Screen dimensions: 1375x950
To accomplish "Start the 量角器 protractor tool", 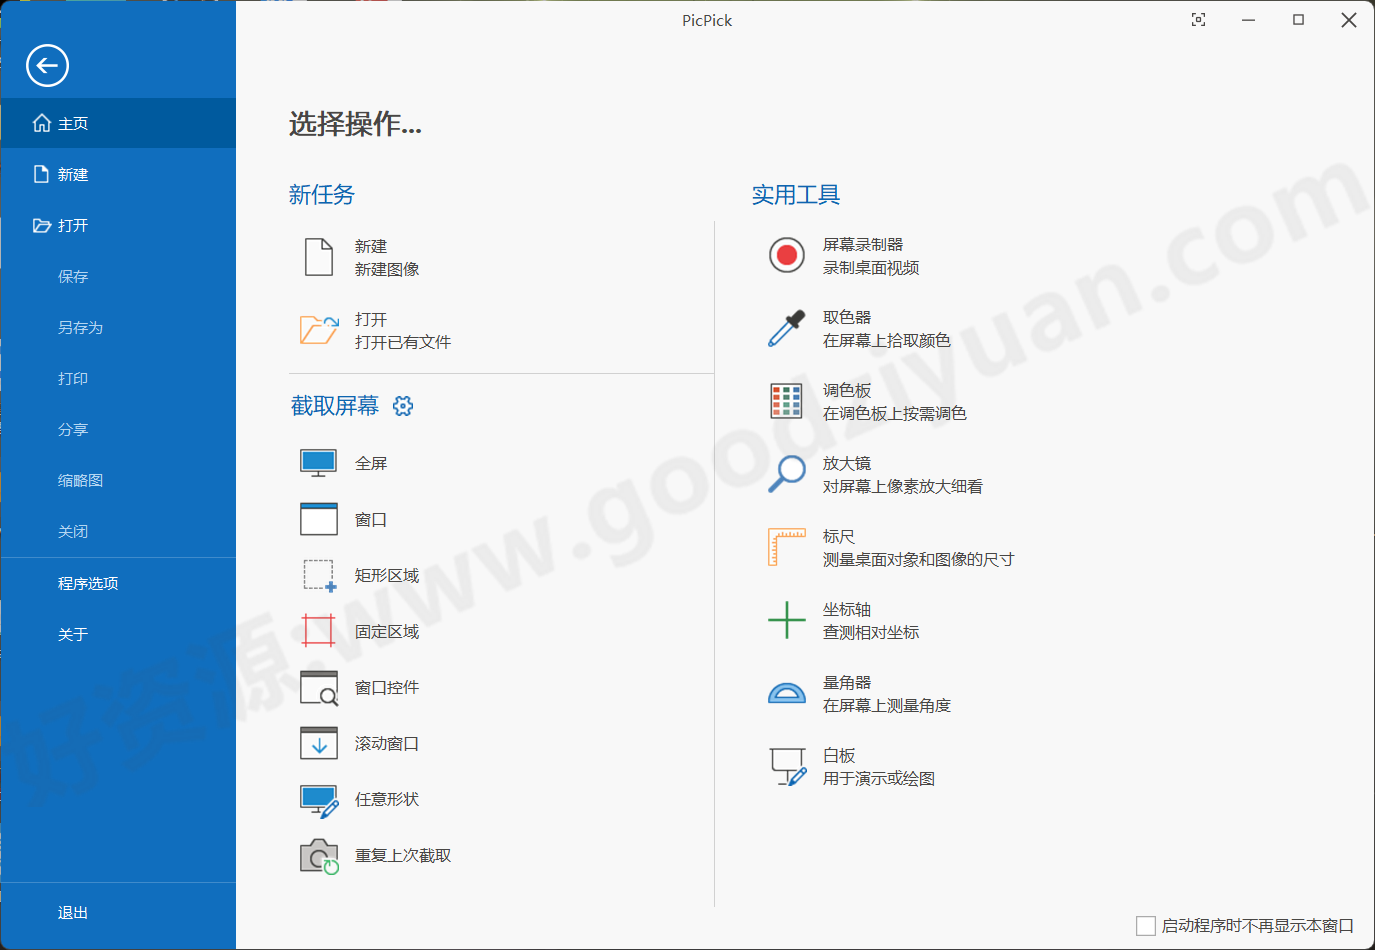I will (787, 691).
